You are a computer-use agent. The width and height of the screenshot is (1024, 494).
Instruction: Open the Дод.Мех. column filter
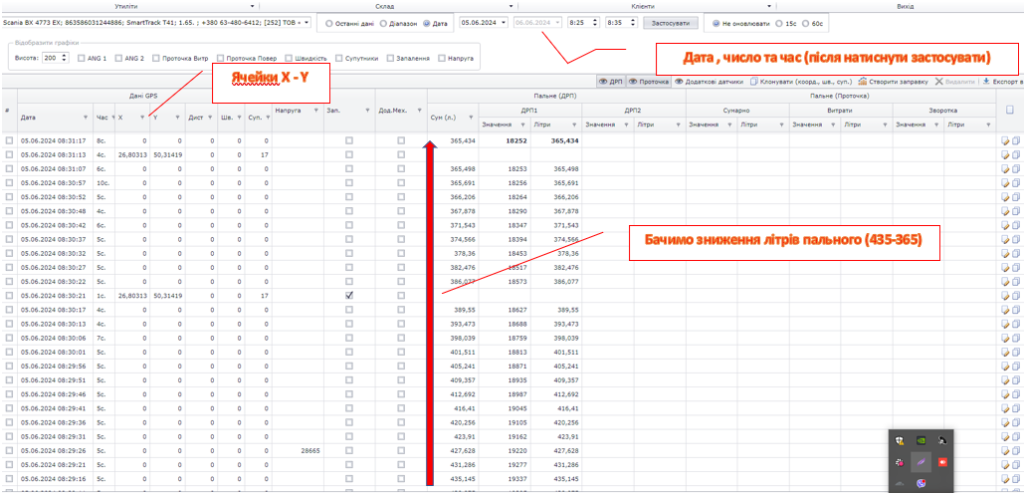[x=419, y=110]
